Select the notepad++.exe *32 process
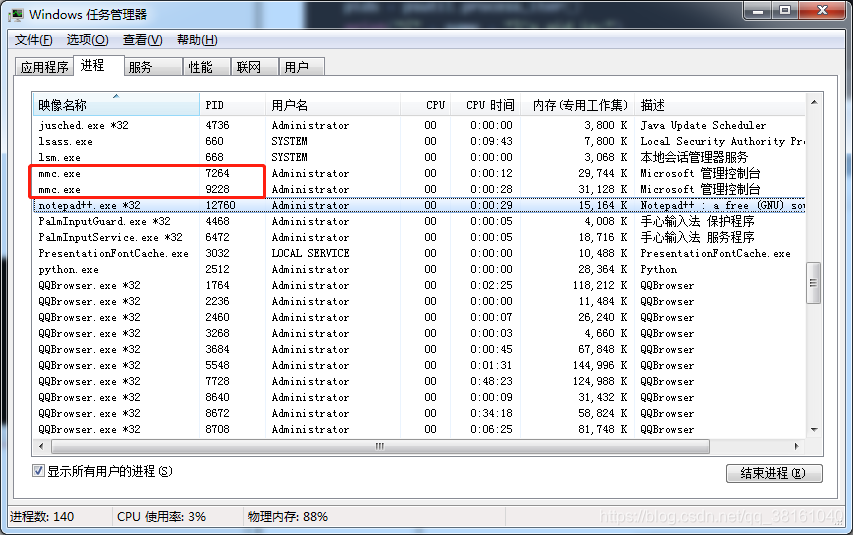Image resolution: width=853 pixels, height=535 pixels. [x=419, y=205]
